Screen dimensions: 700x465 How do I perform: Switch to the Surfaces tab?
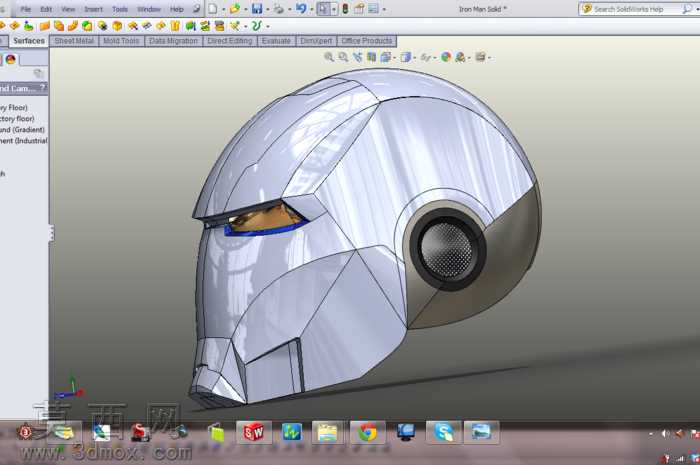29,41
